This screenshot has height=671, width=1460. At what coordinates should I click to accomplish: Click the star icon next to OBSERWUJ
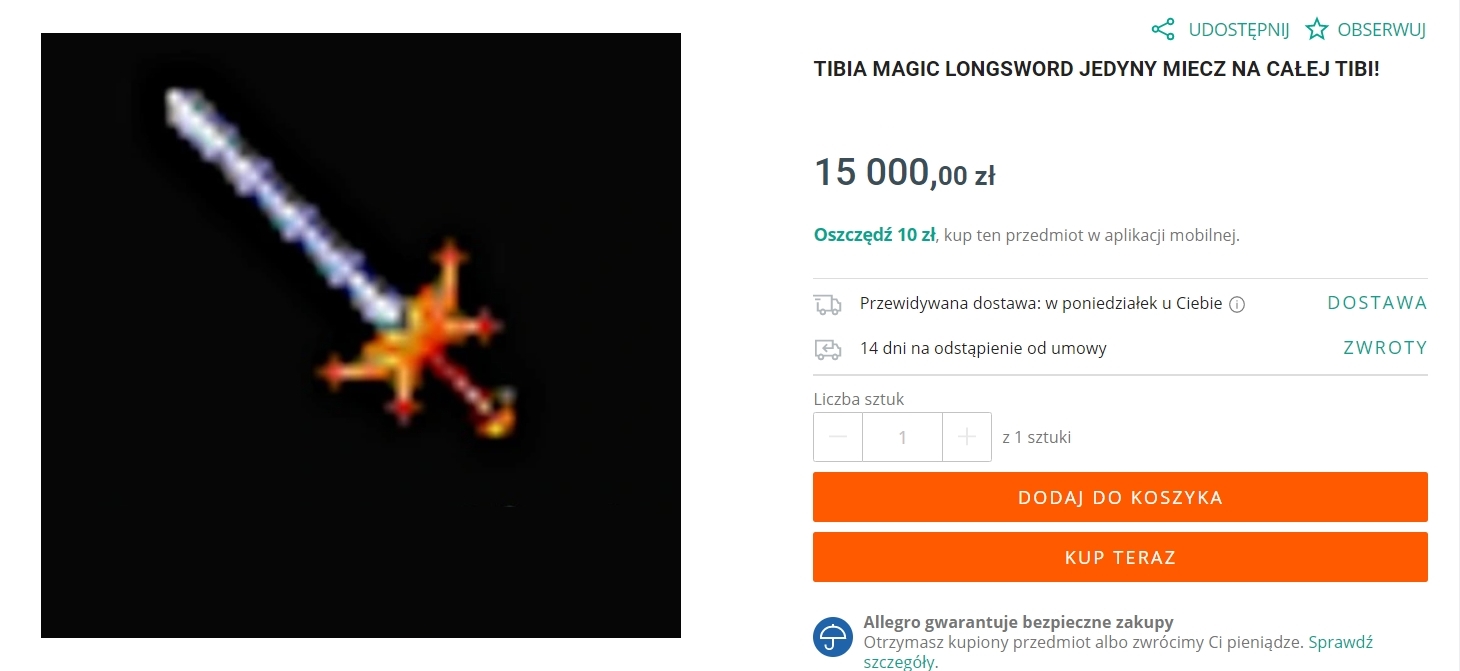tap(1317, 29)
